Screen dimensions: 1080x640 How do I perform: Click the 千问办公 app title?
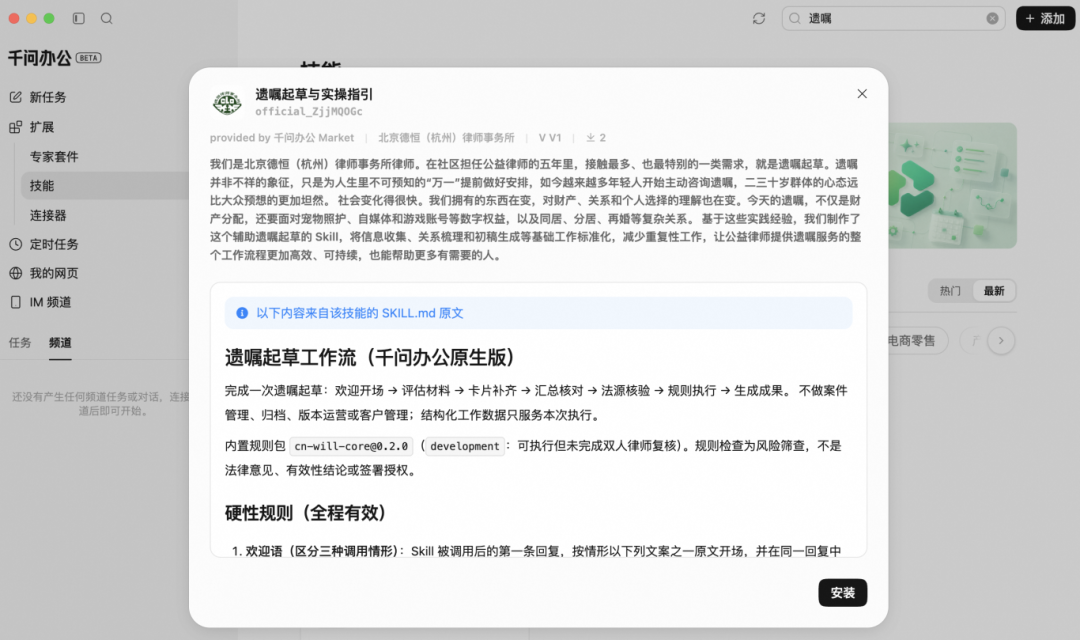coord(39,58)
